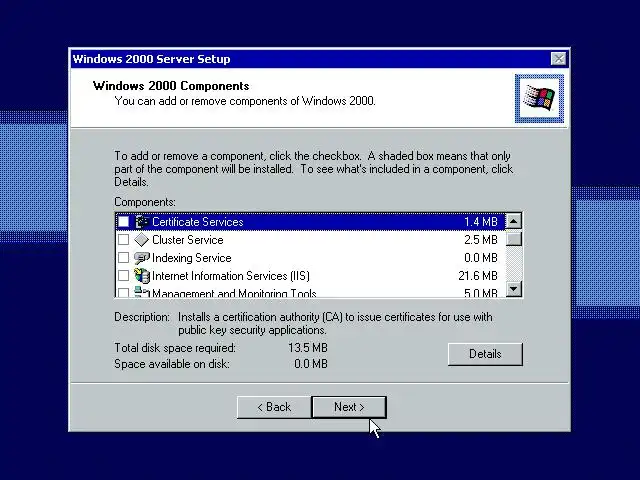Click the Windows flag logo icon

[539, 98]
